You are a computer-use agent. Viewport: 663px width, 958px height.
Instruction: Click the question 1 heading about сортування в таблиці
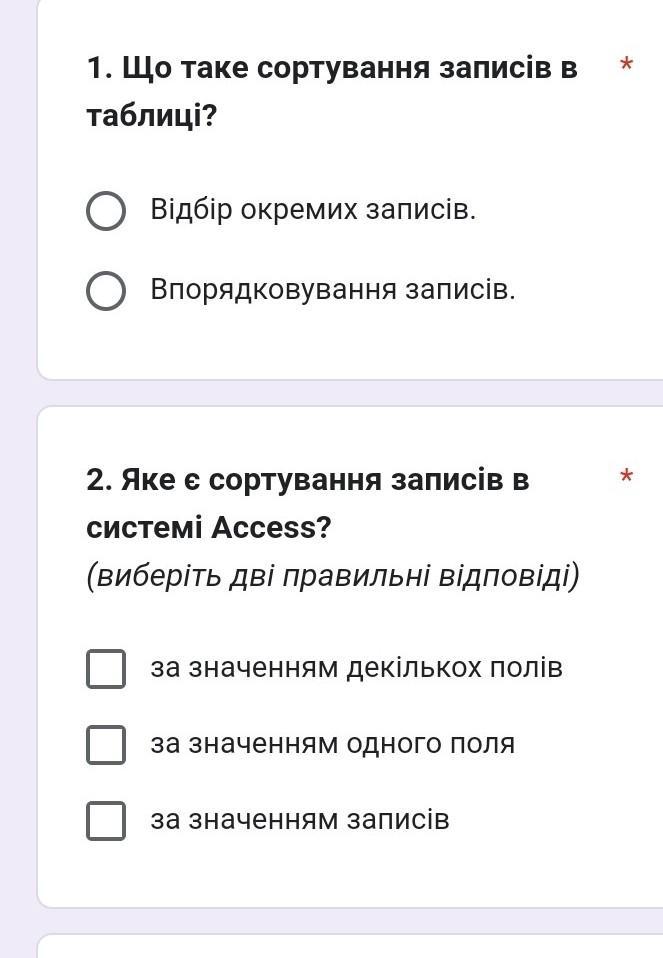[332, 92]
